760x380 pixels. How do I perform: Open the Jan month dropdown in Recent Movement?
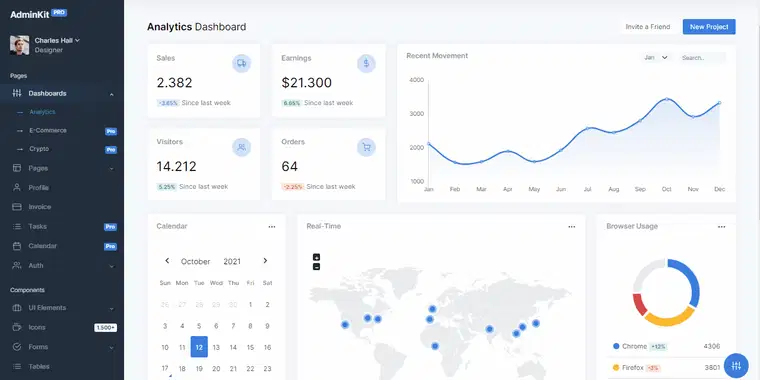coord(656,57)
